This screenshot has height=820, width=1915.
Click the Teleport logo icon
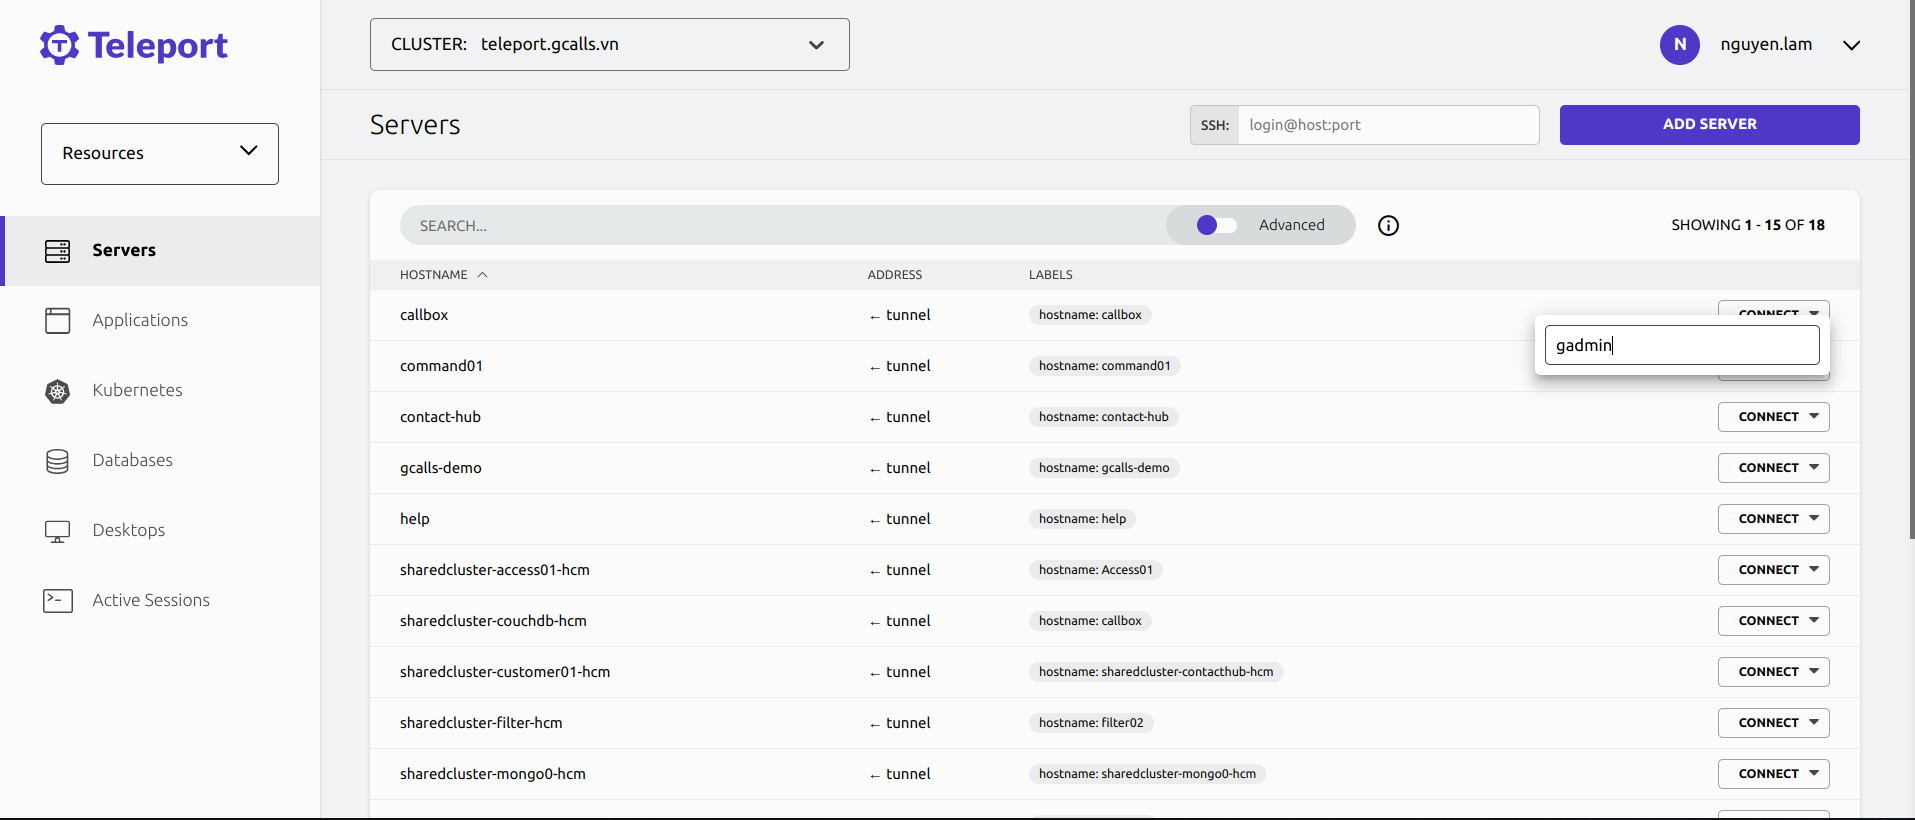pyautogui.click(x=59, y=45)
